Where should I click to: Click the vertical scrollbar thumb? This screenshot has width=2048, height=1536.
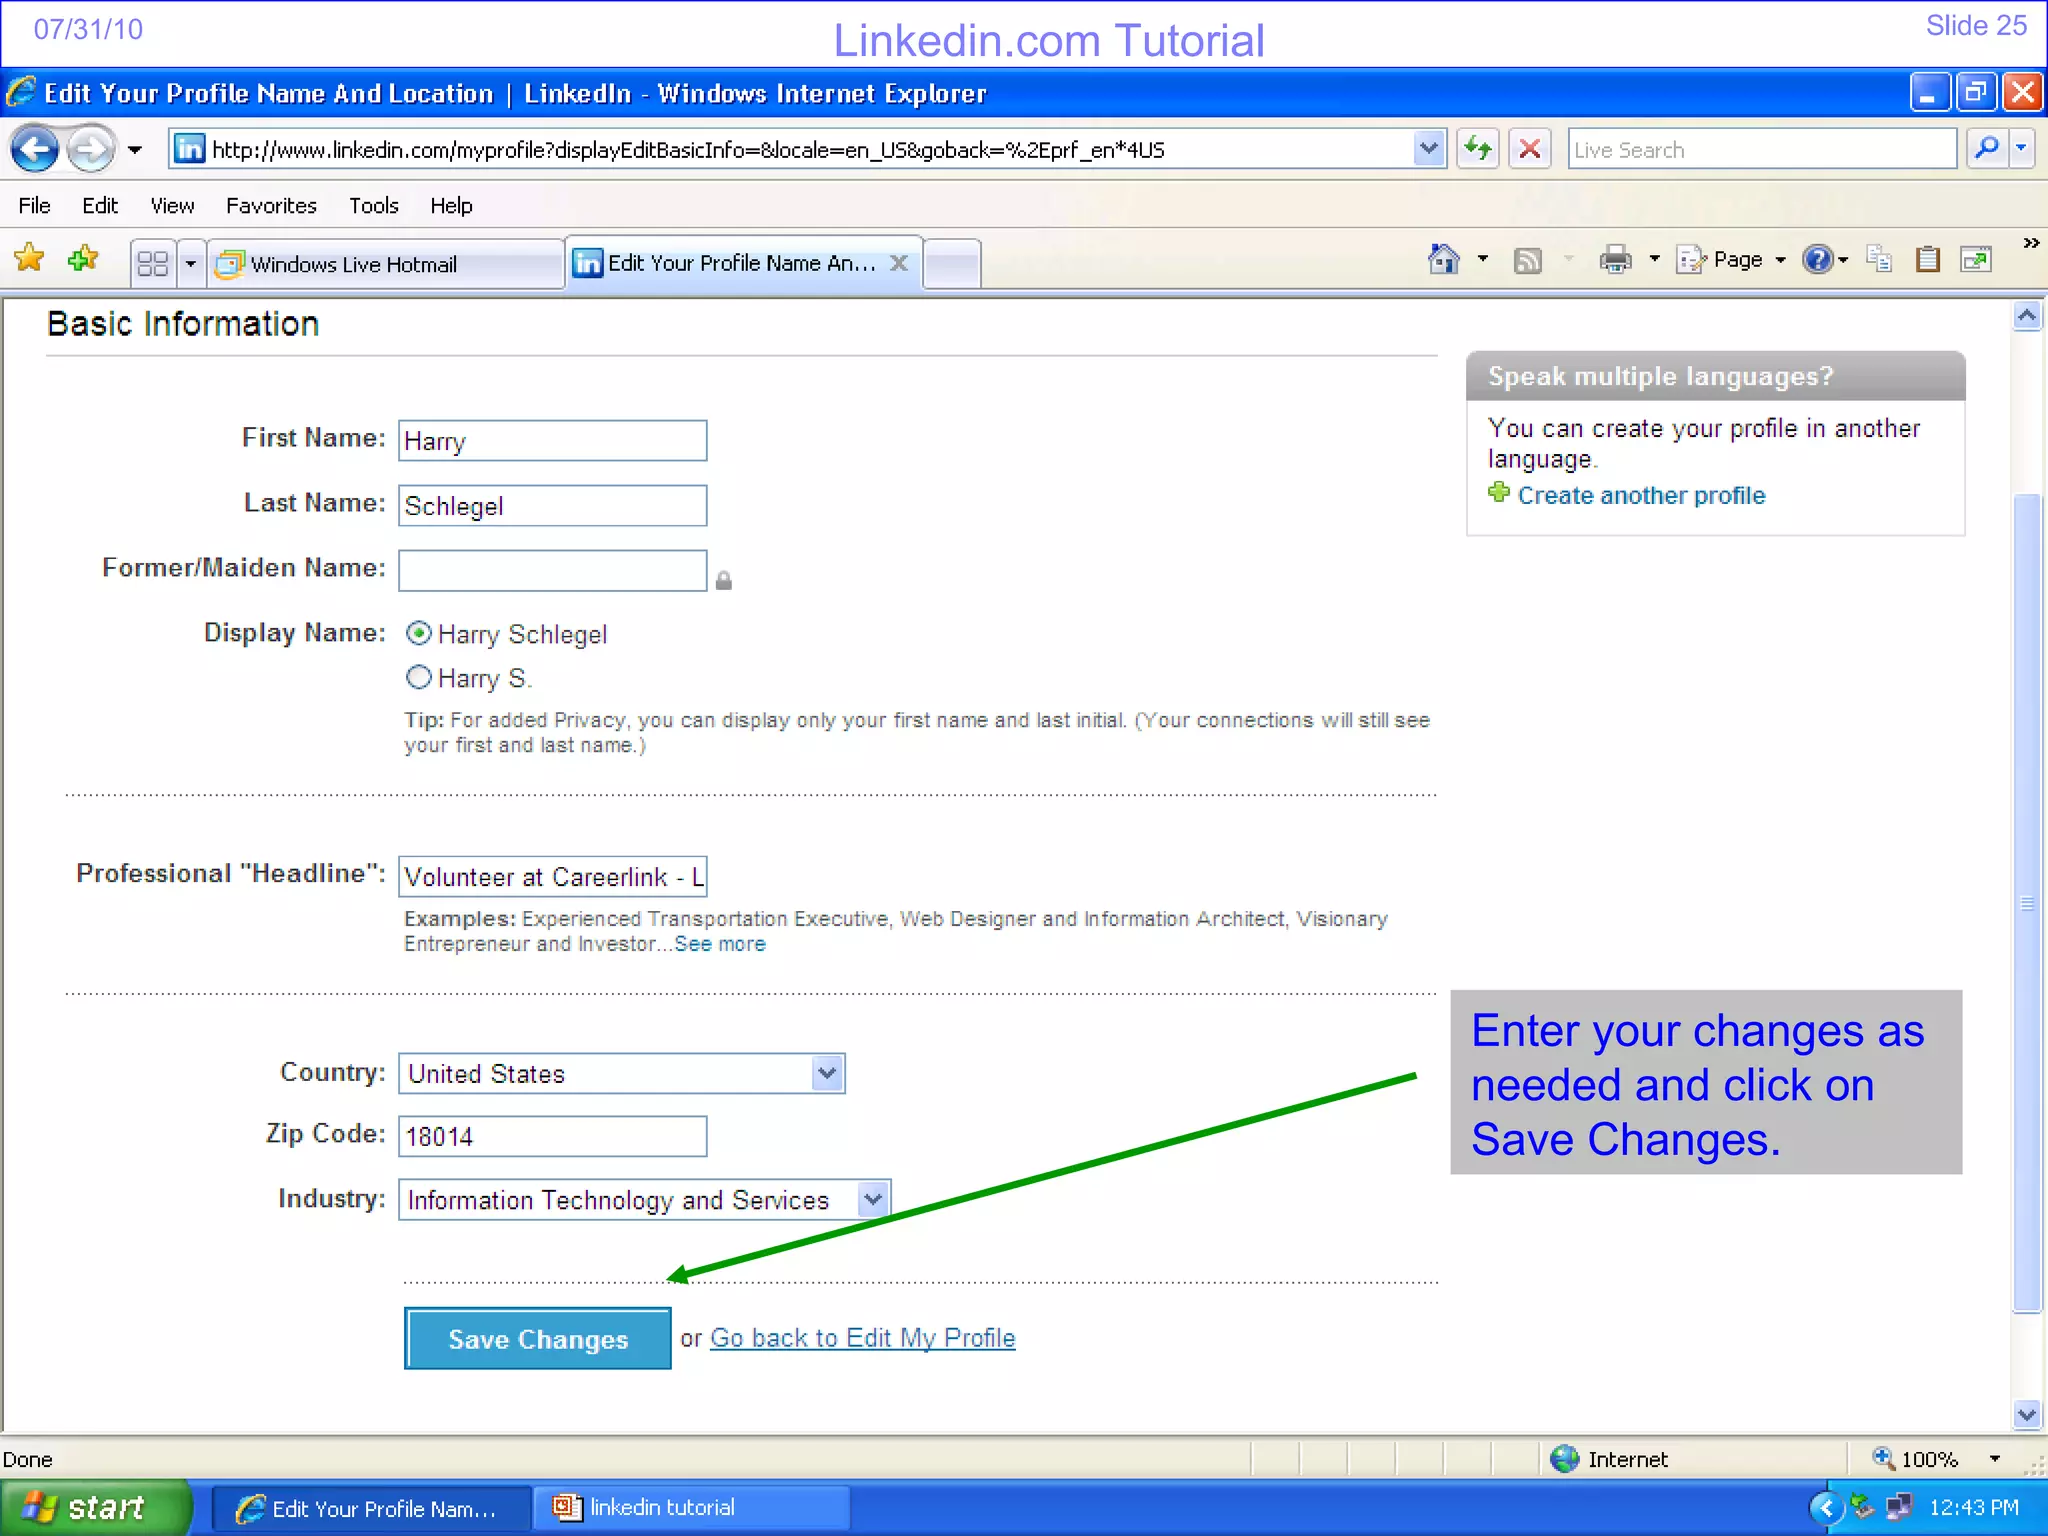2027,902
